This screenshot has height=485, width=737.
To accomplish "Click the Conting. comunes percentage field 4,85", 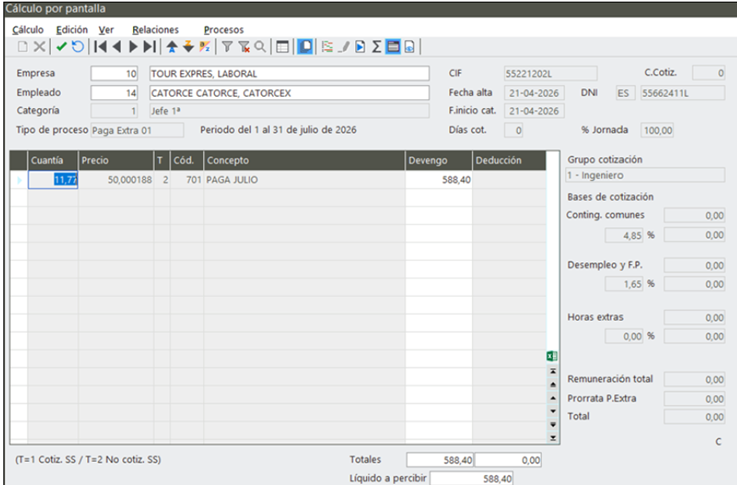I will click(x=624, y=235).
